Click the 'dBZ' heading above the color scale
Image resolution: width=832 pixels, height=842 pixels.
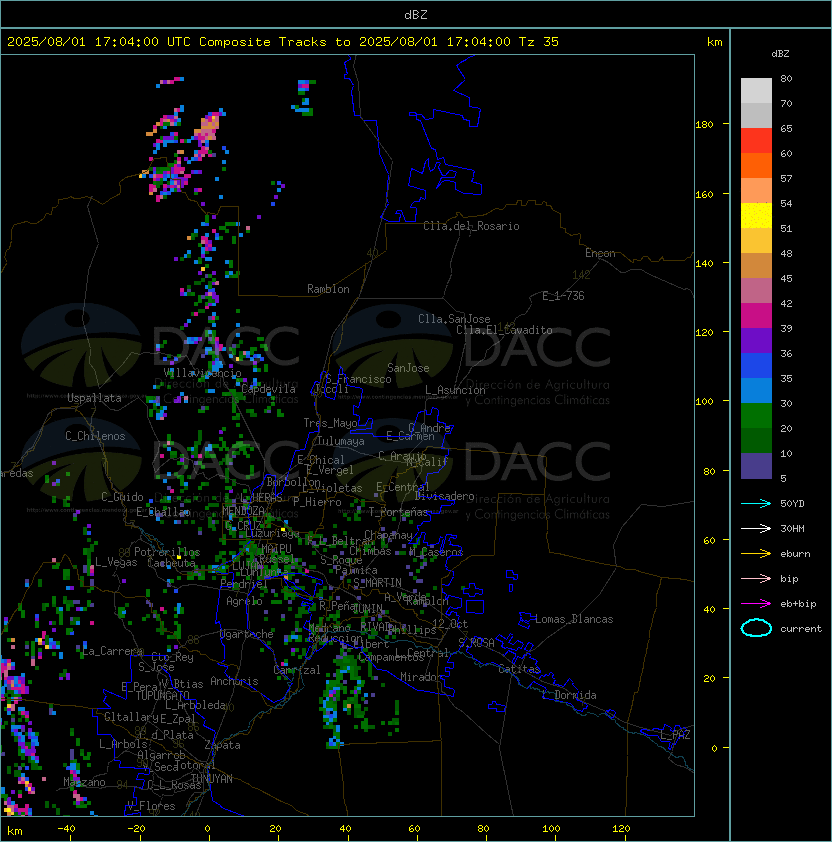point(780,54)
